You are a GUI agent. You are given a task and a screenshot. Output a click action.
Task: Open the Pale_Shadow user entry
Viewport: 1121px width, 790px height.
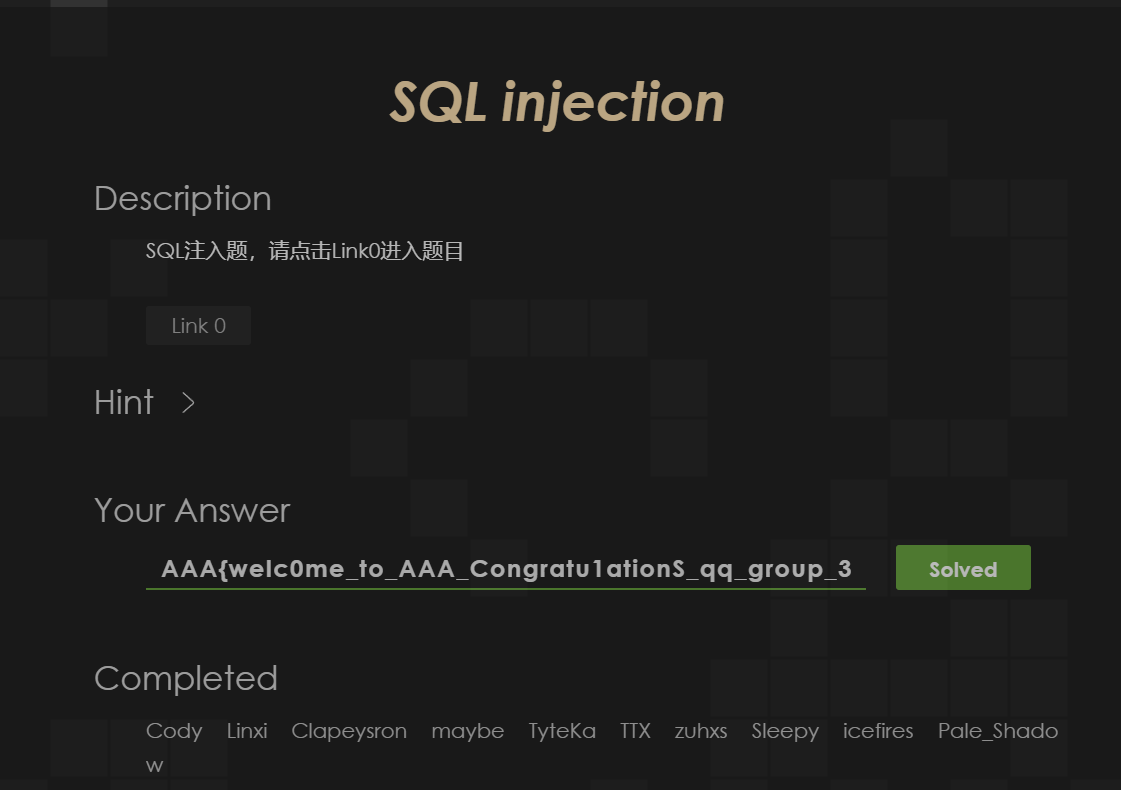(997, 731)
